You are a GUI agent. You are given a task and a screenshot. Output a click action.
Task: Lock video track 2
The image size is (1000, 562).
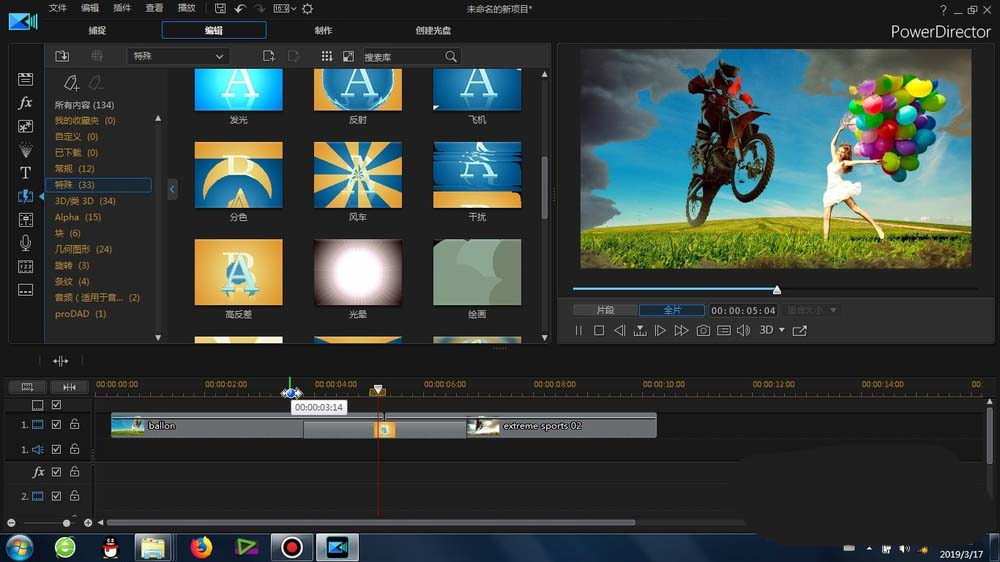tap(75, 496)
